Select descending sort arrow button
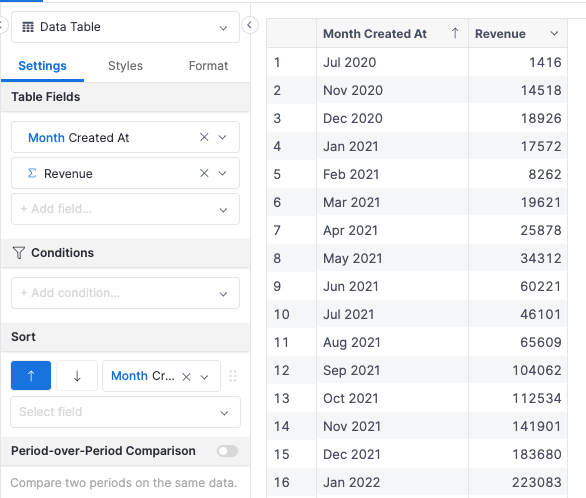 [77, 375]
